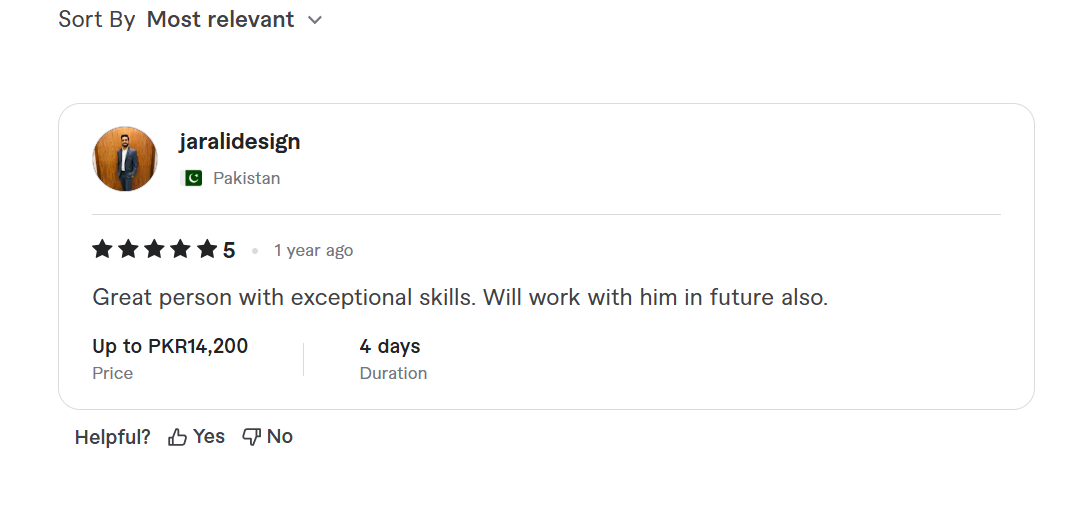Click the second rating star
Viewport: 1069px width, 521px height.
(128, 249)
